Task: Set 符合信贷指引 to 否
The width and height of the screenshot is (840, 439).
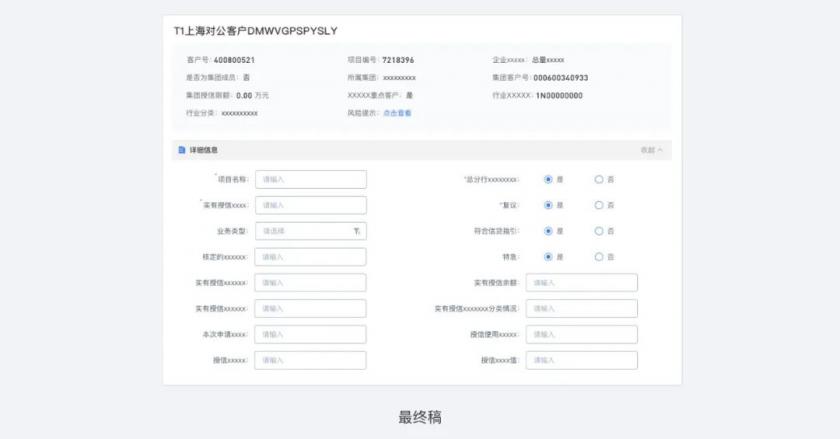Action: coord(599,231)
